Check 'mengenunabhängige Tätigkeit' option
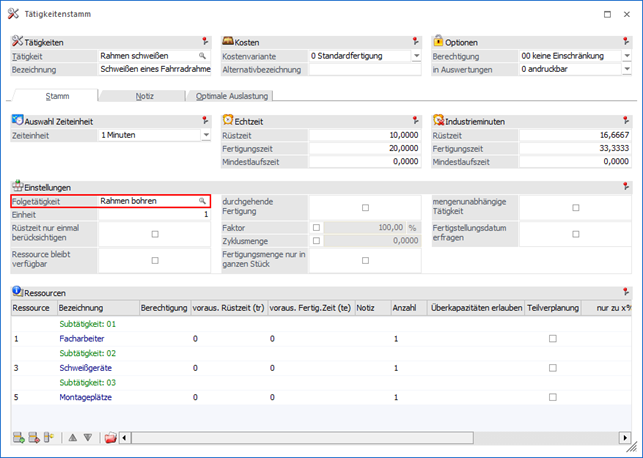 coord(576,207)
